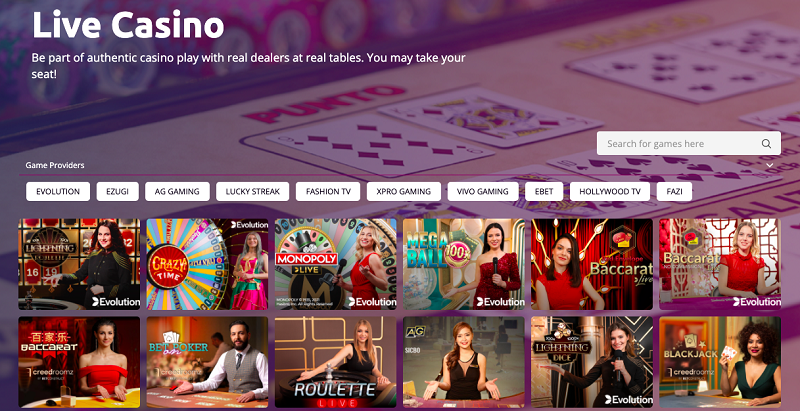This screenshot has height=411, width=800.
Task: Select the Ebet provider chip
Action: point(544,192)
